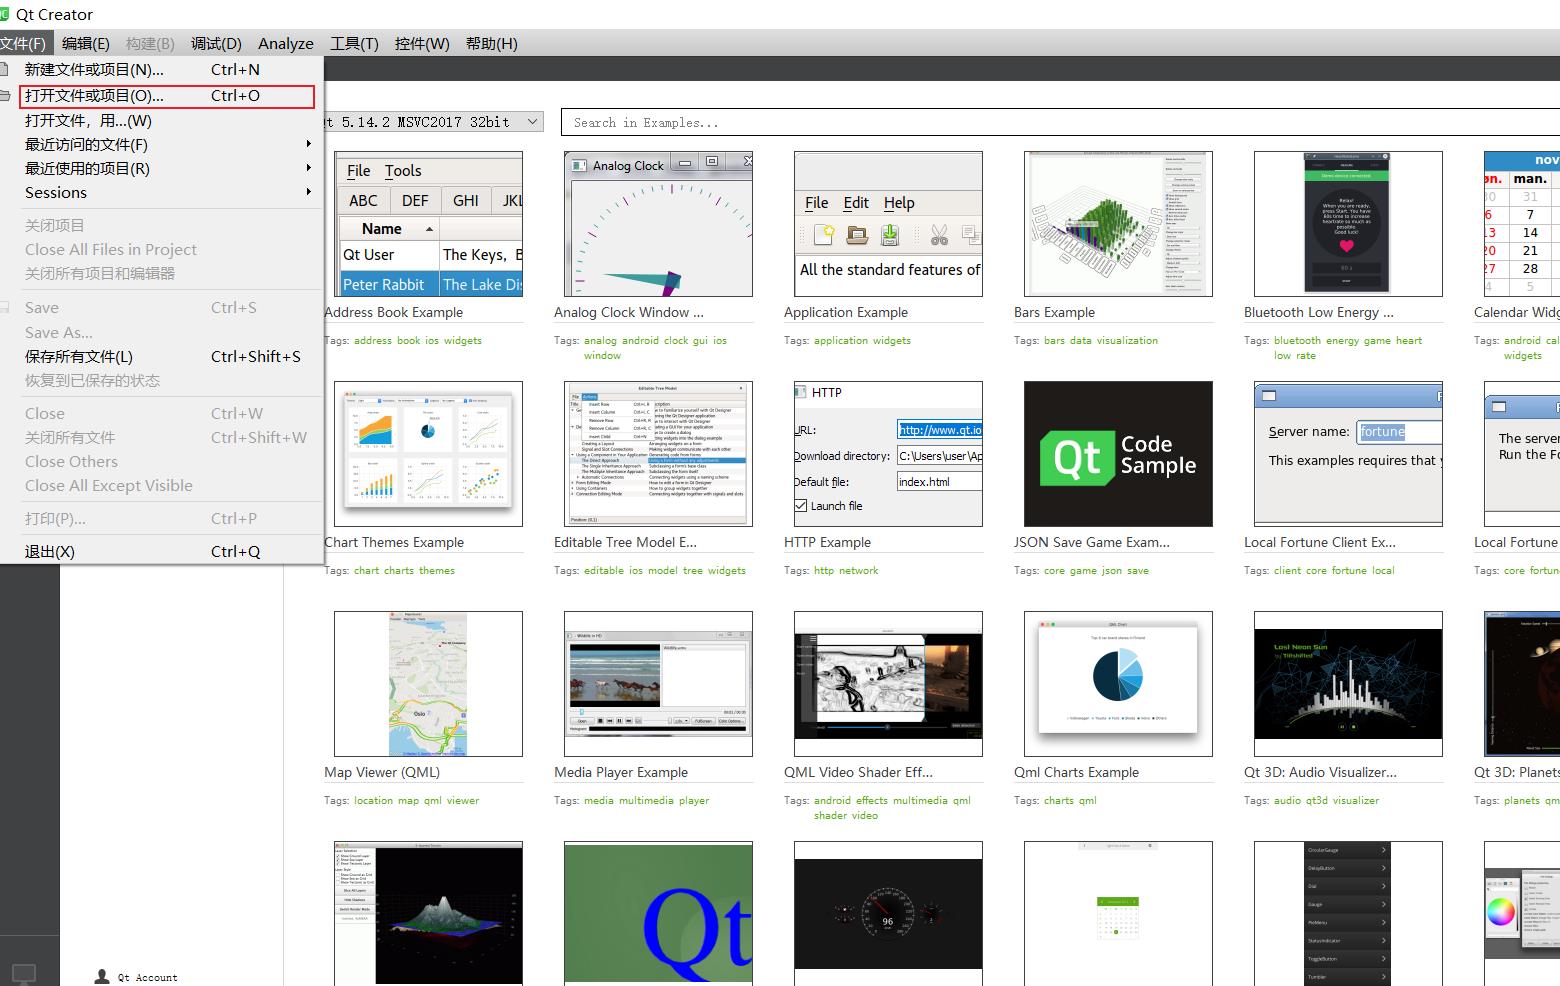Open the 帮助(H) menu
The image size is (1560, 986).
491,43
